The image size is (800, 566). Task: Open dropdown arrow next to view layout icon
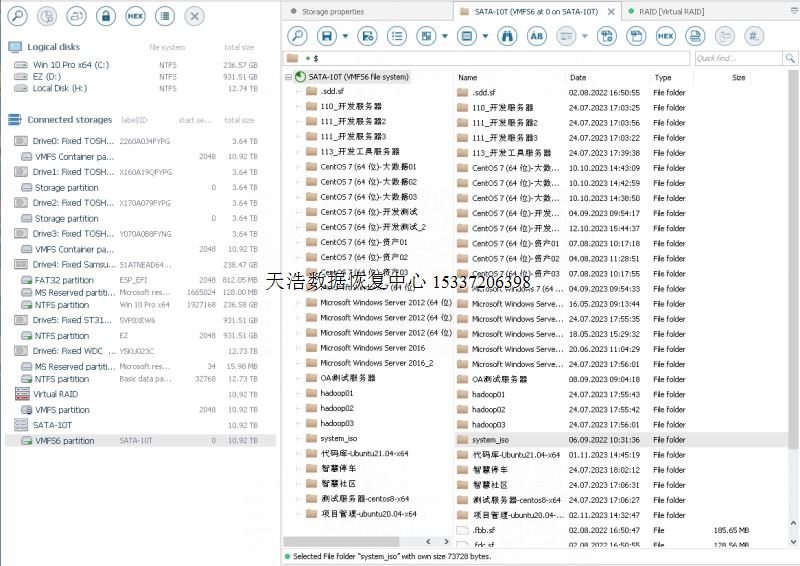tap(443, 36)
